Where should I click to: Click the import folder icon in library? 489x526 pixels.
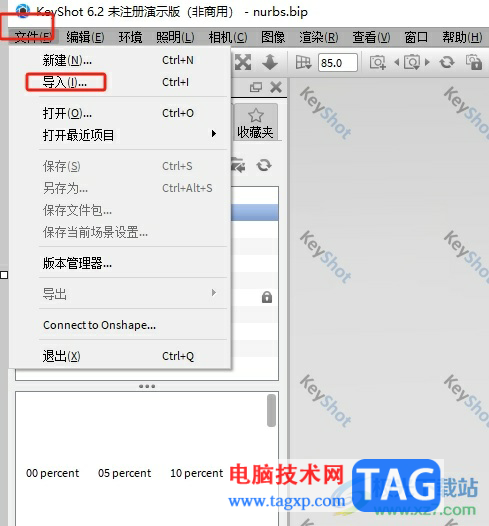pos(238,165)
